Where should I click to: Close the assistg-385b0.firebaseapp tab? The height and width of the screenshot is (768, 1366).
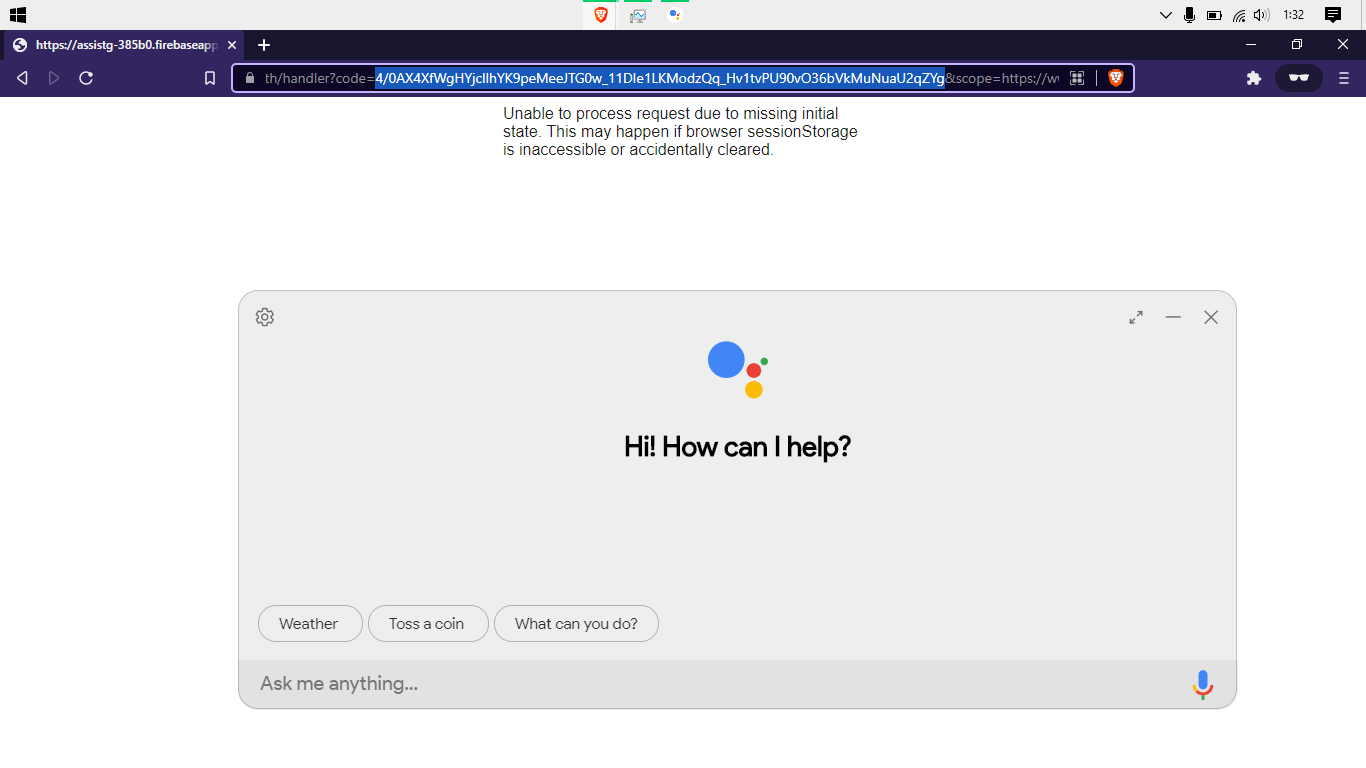click(x=232, y=45)
